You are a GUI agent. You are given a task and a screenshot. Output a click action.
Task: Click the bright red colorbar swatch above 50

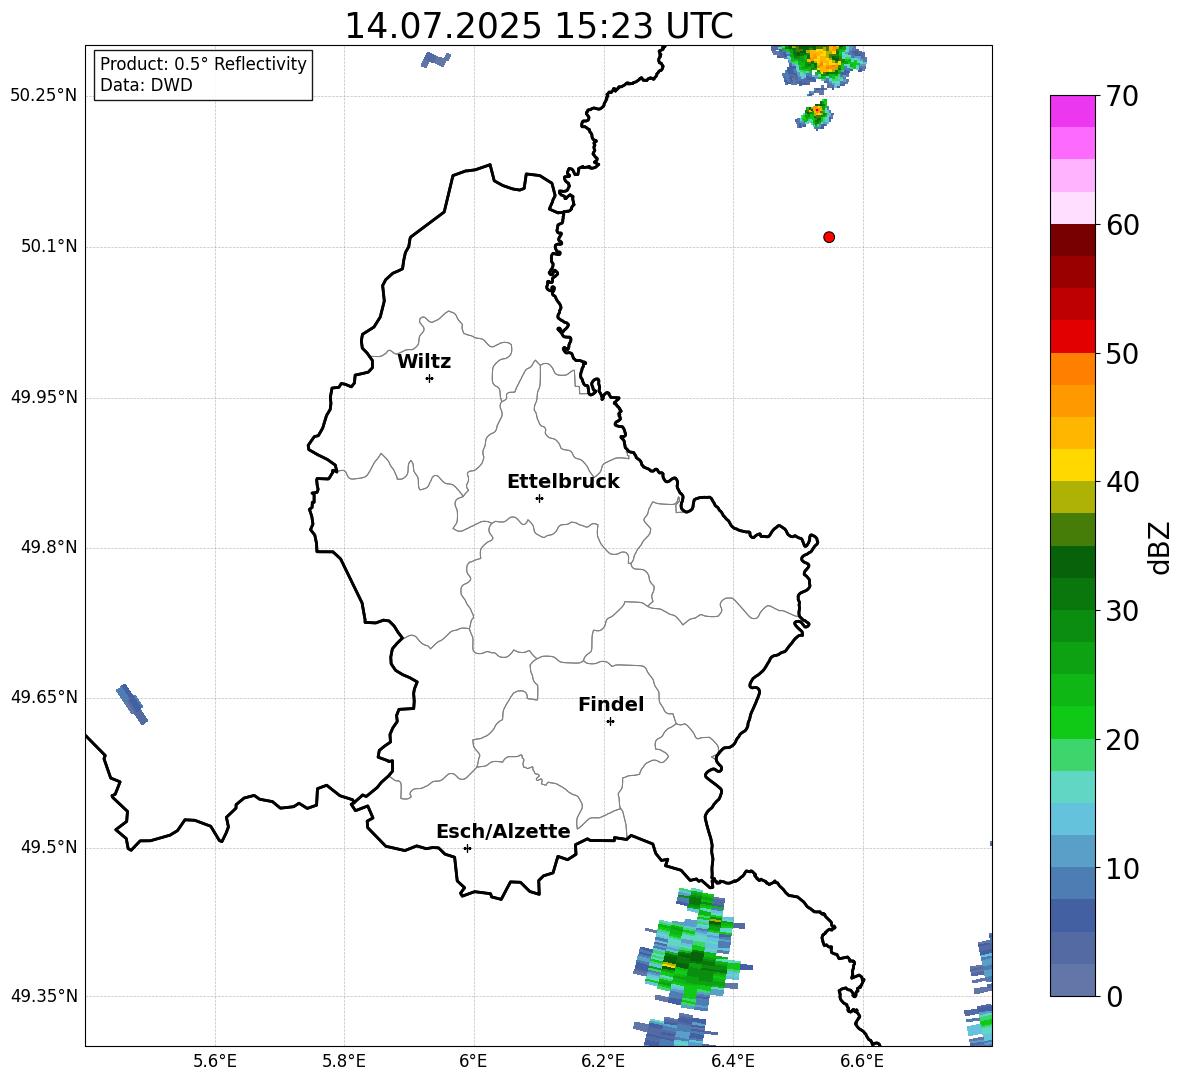[x=1072, y=337]
